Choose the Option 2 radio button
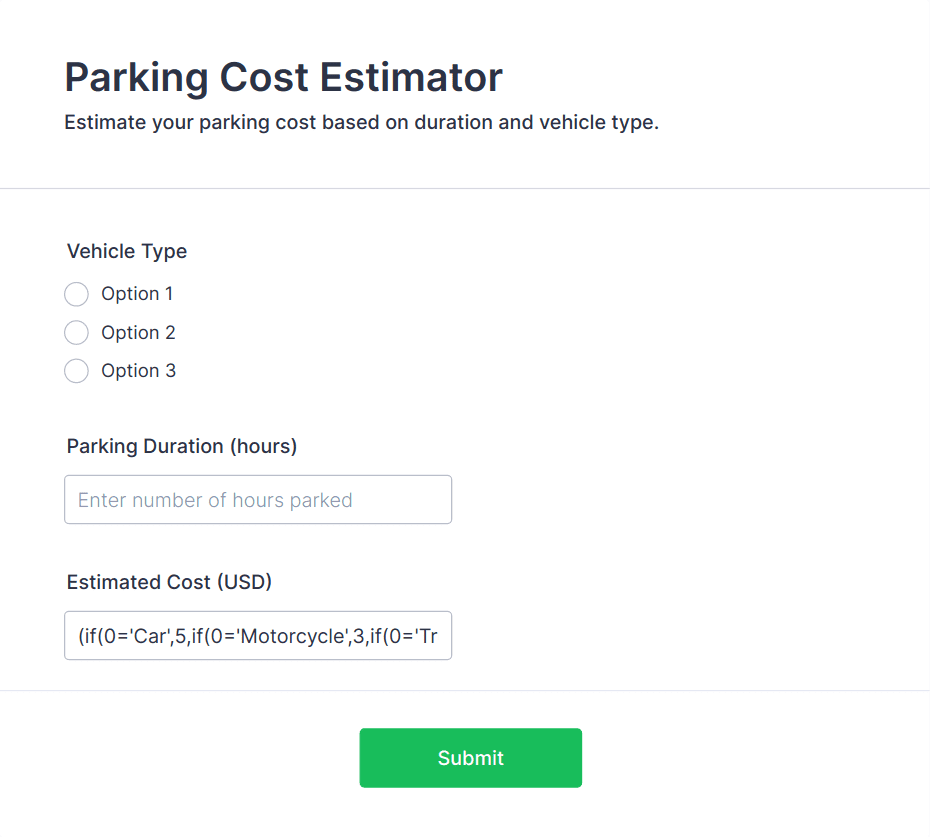Screen dimensions: 930x837 (76, 332)
